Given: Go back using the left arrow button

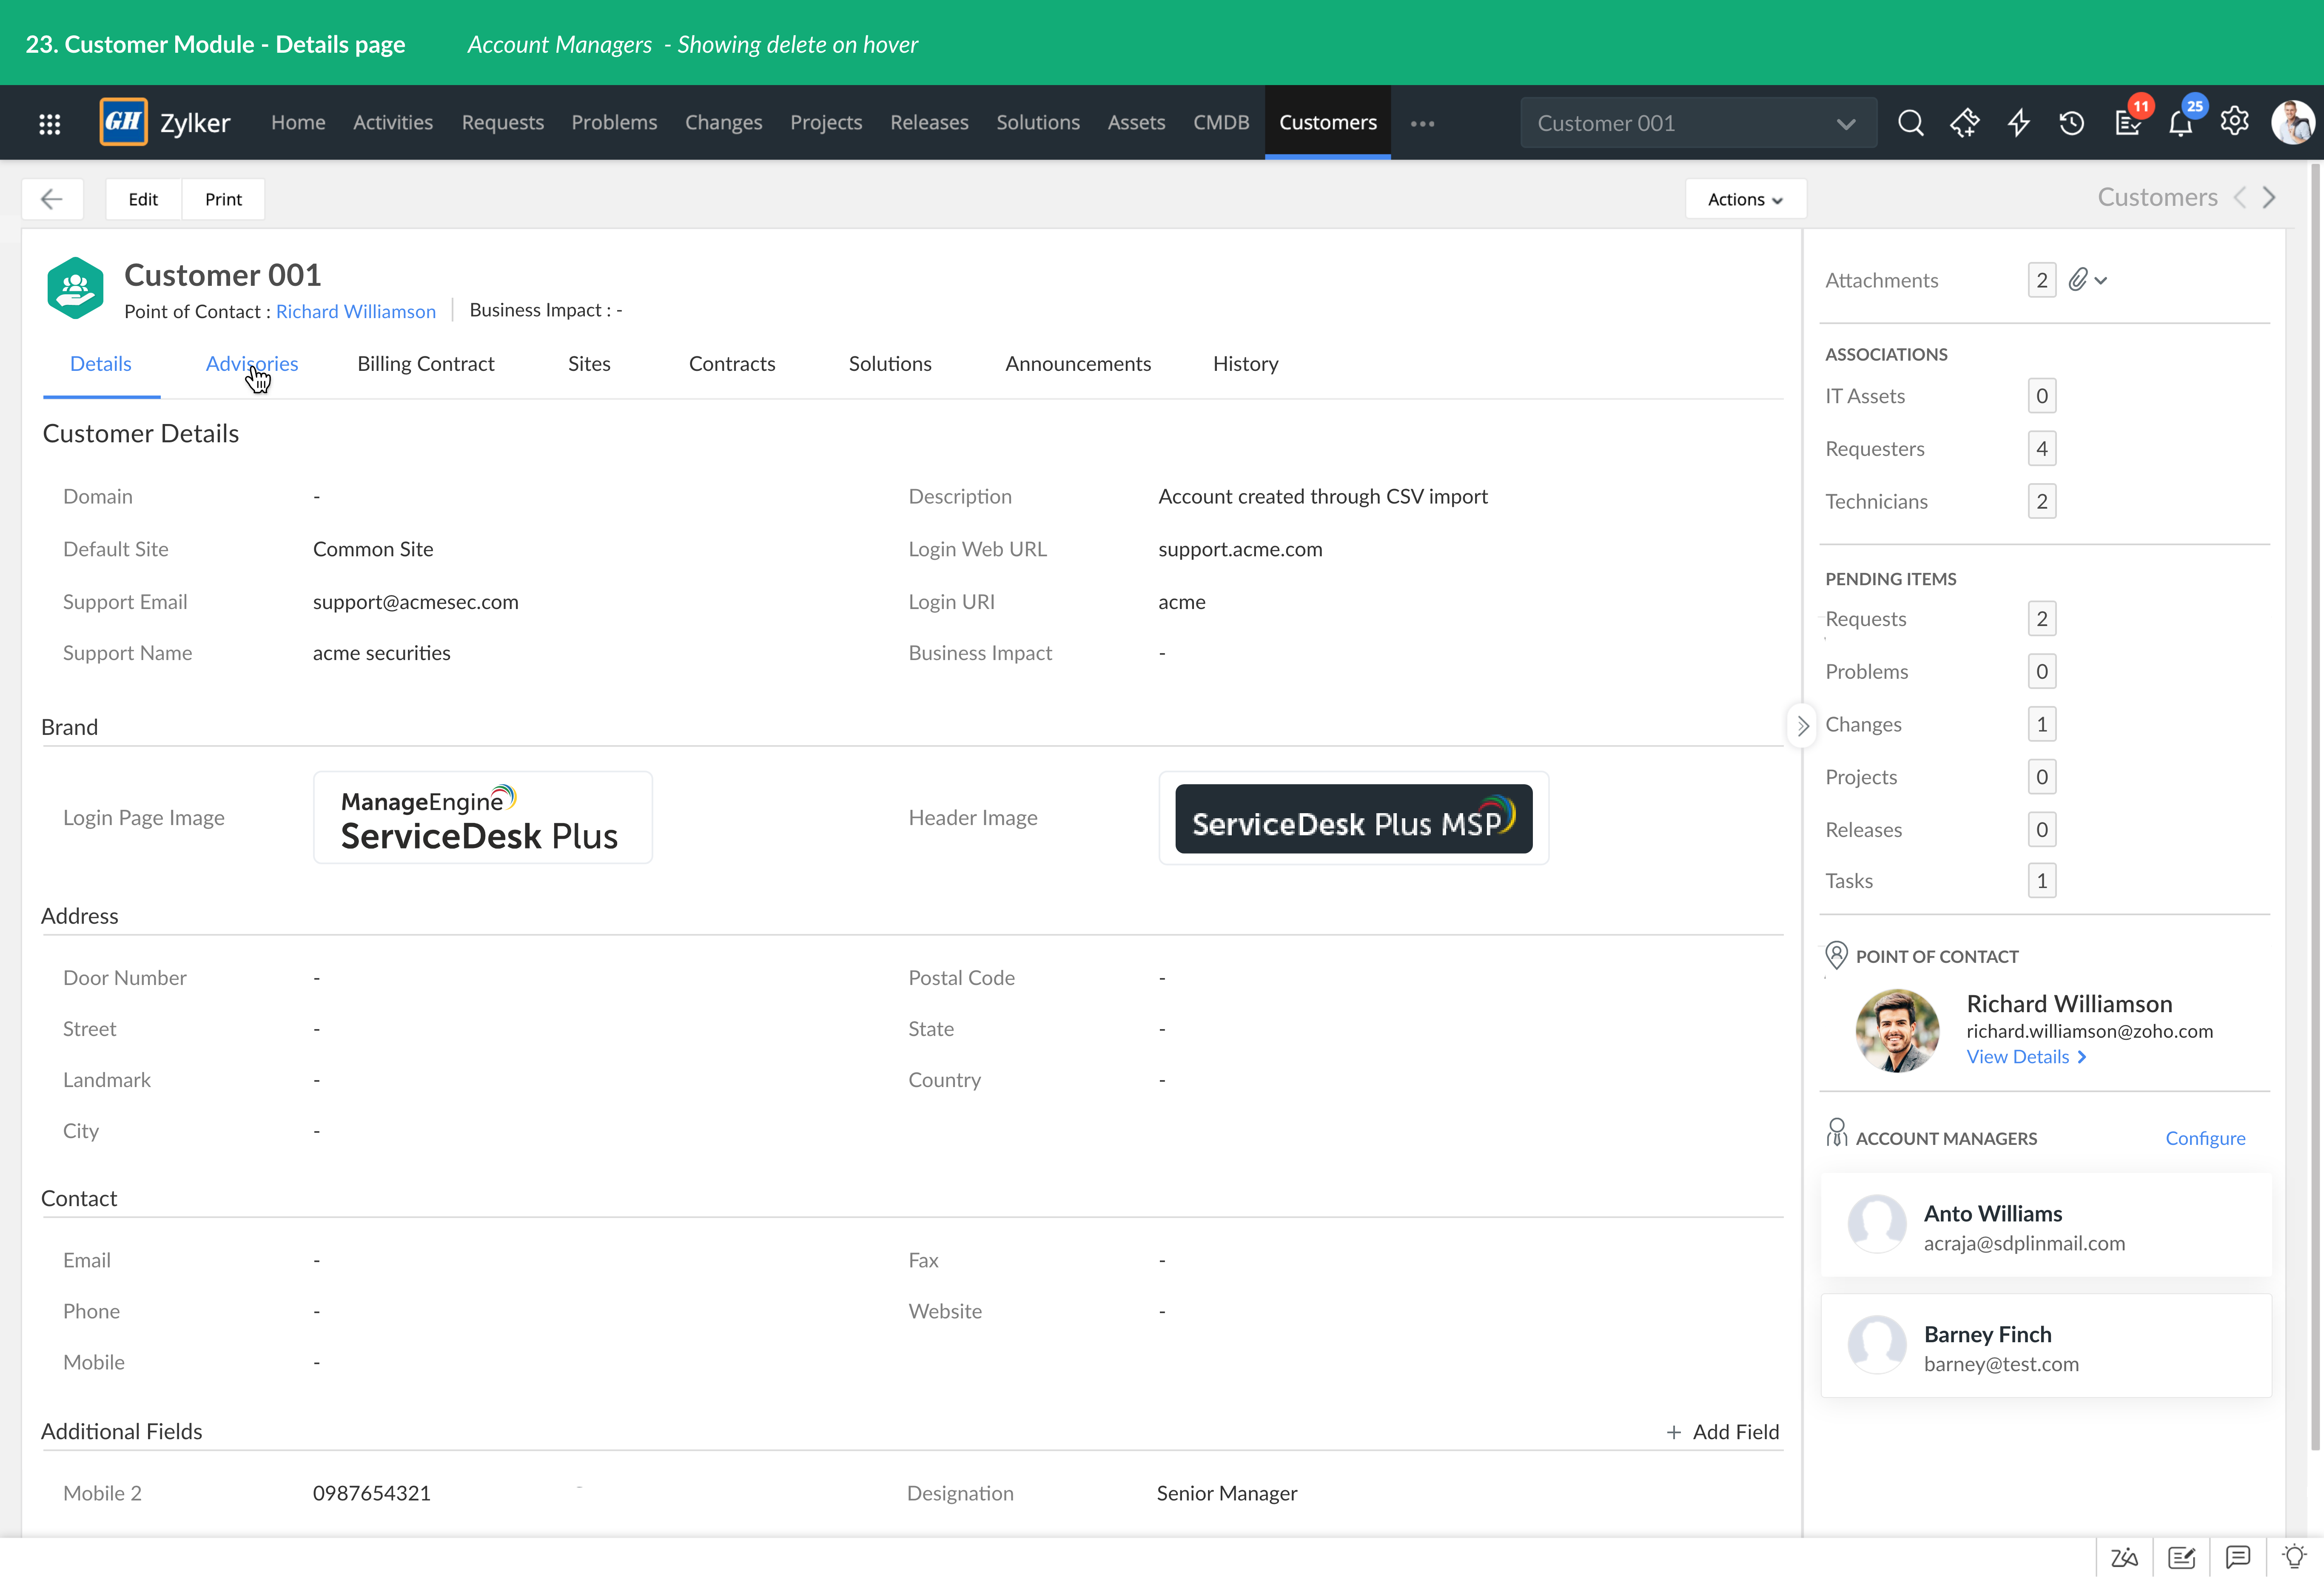Looking at the screenshot, I should click(52, 199).
